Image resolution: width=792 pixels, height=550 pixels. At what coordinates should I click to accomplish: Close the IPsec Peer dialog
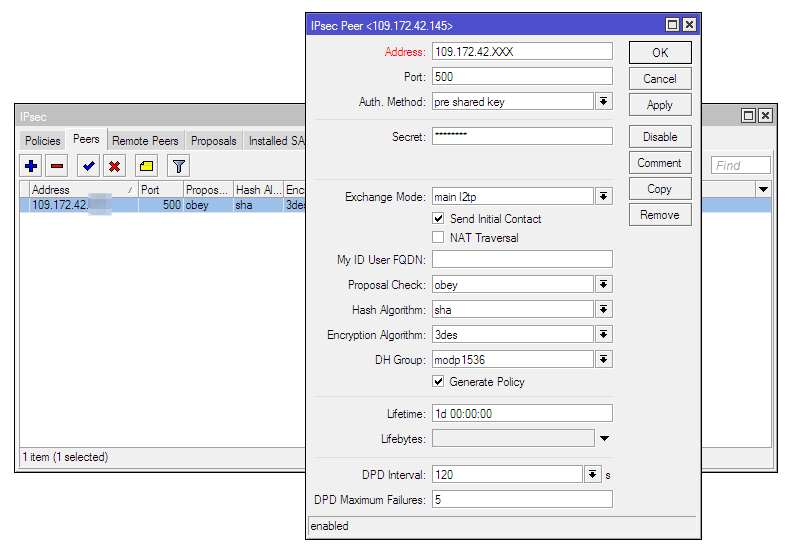pos(689,25)
